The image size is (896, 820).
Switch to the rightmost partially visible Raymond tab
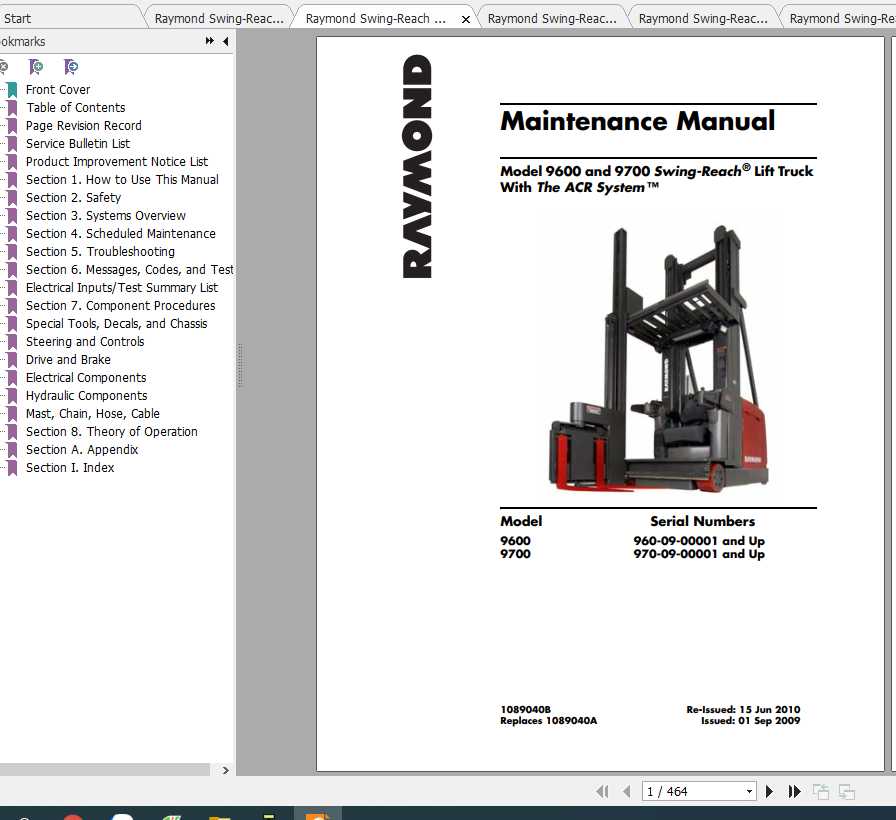[x=841, y=18]
